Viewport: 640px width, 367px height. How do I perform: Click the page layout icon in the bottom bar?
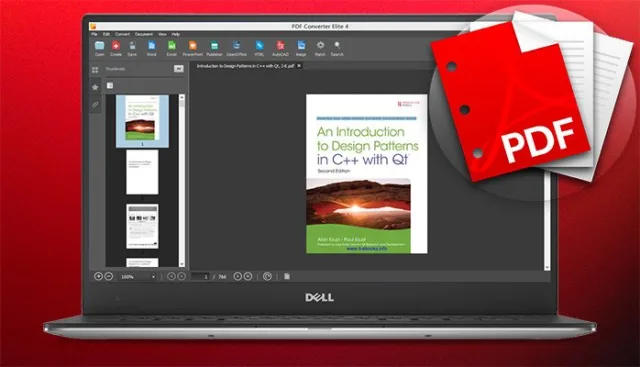pyautogui.click(x=287, y=276)
